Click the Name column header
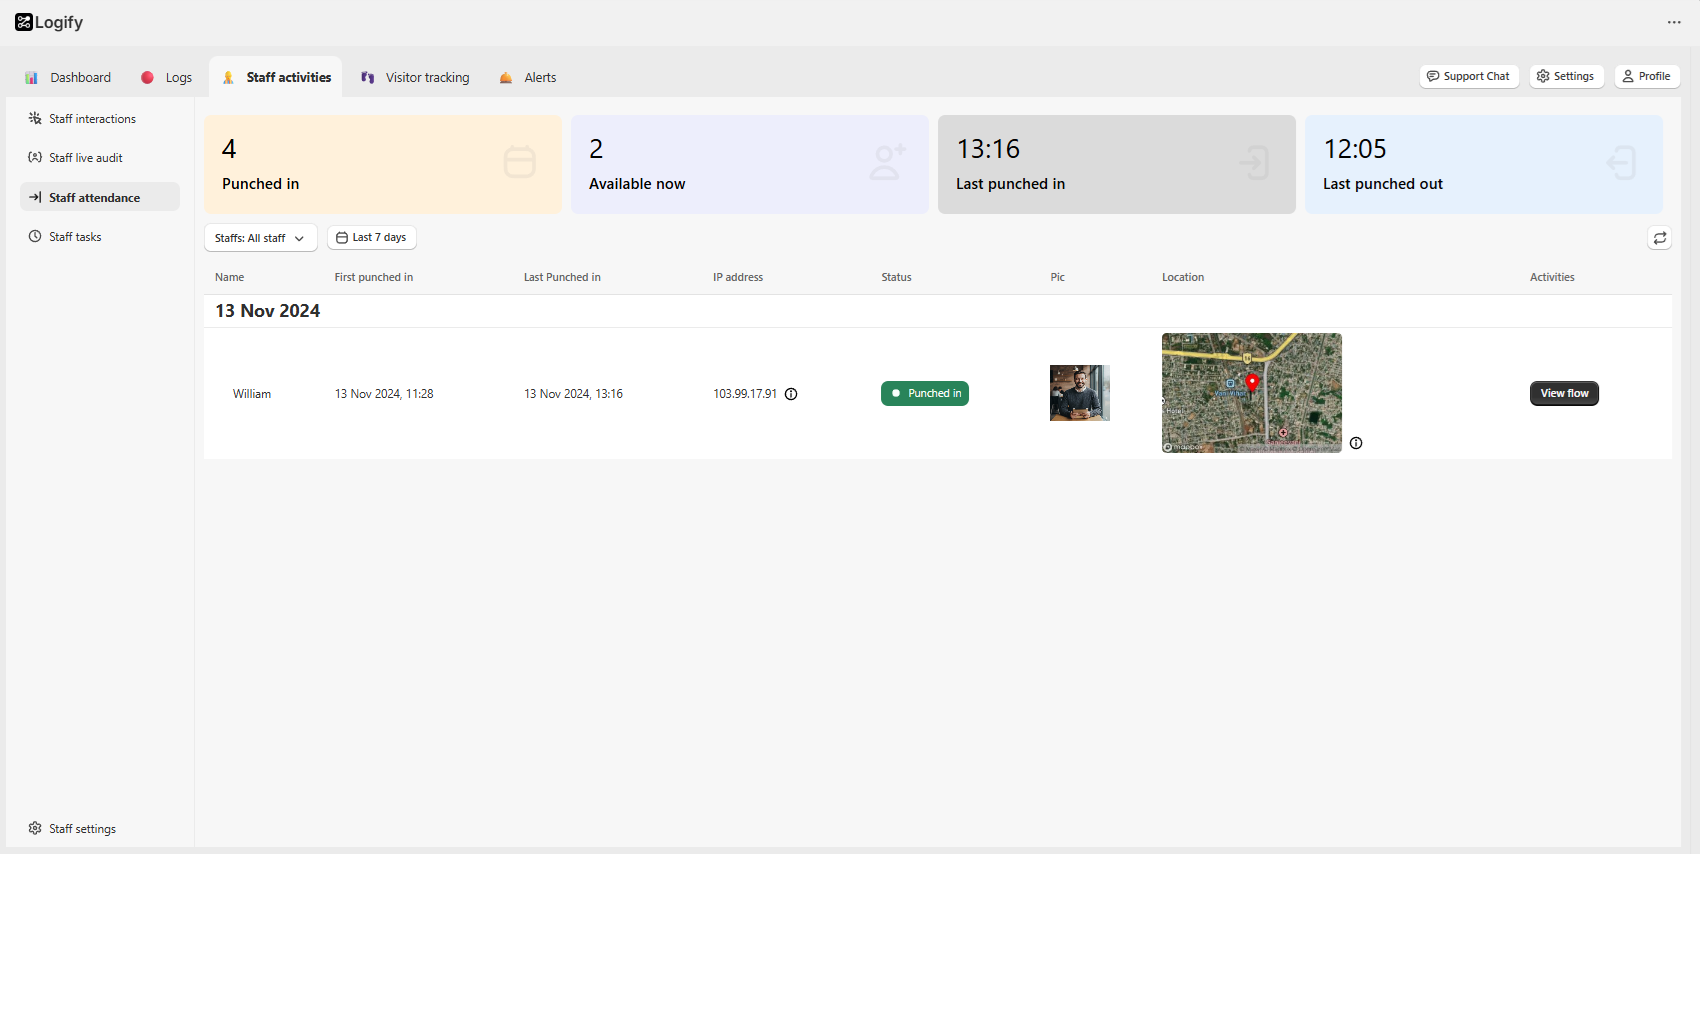 (229, 277)
